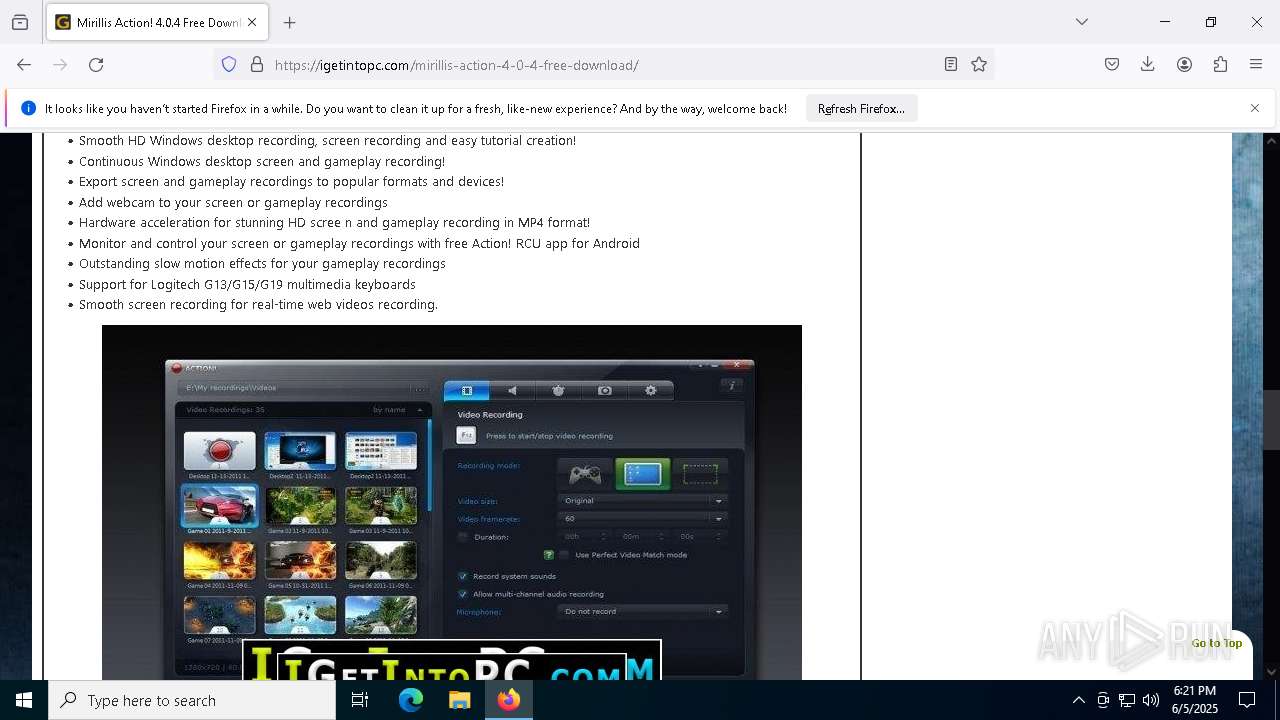
Task: Click the page vertical scrollbar thumb
Action: click(1271, 420)
